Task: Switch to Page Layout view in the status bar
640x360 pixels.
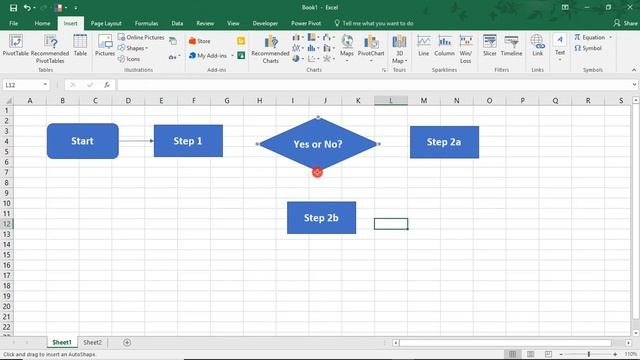Action: pos(530,354)
